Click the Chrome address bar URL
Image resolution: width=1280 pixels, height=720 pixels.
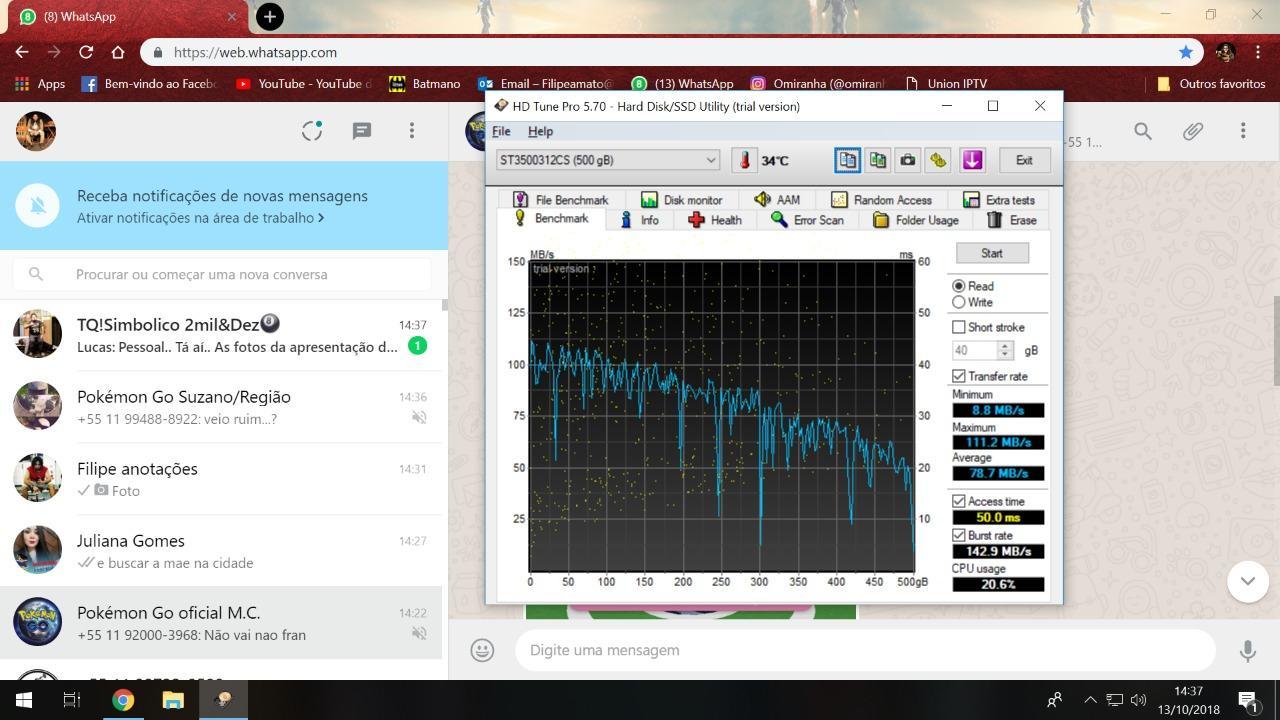(255, 52)
